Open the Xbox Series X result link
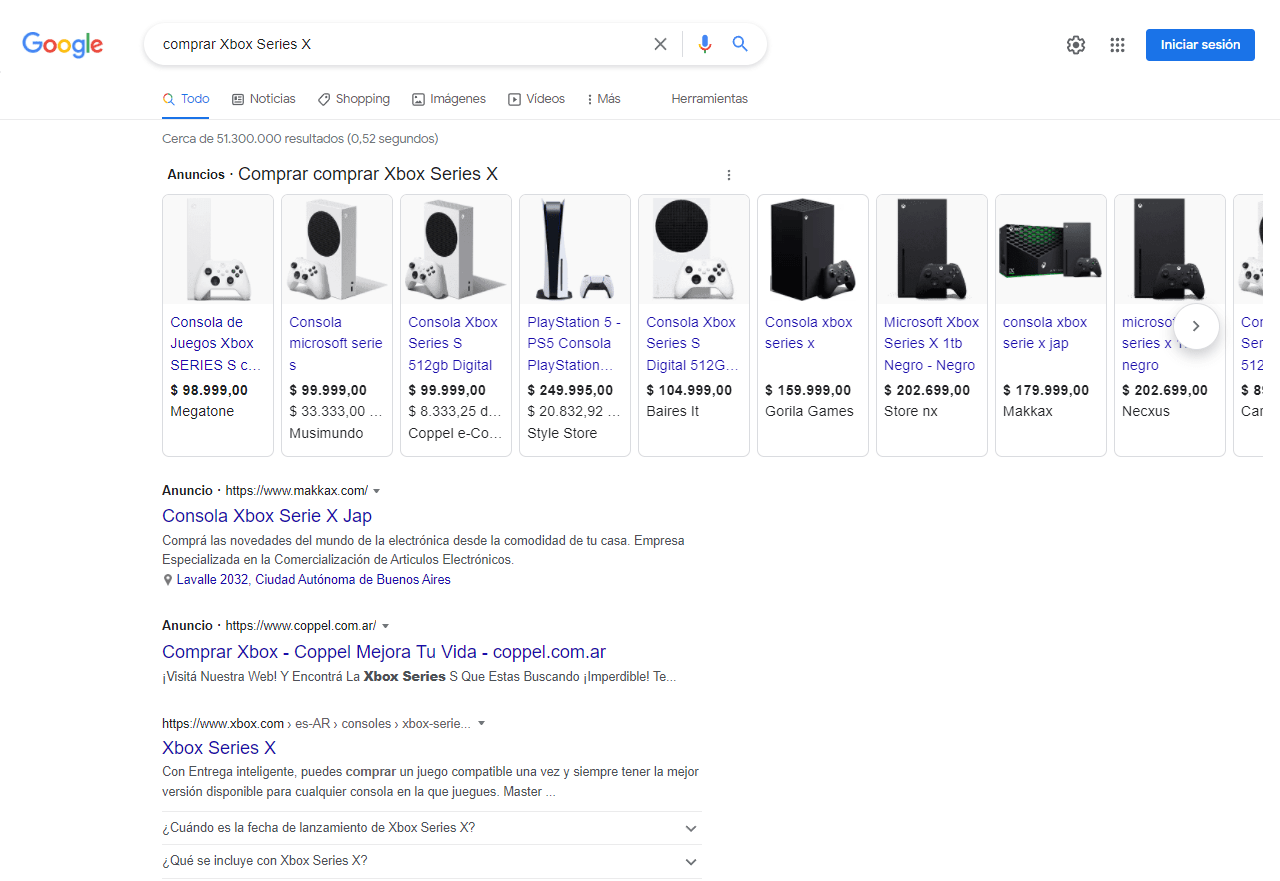The width and height of the screenshot is (1280, 881). click(218, 747)
